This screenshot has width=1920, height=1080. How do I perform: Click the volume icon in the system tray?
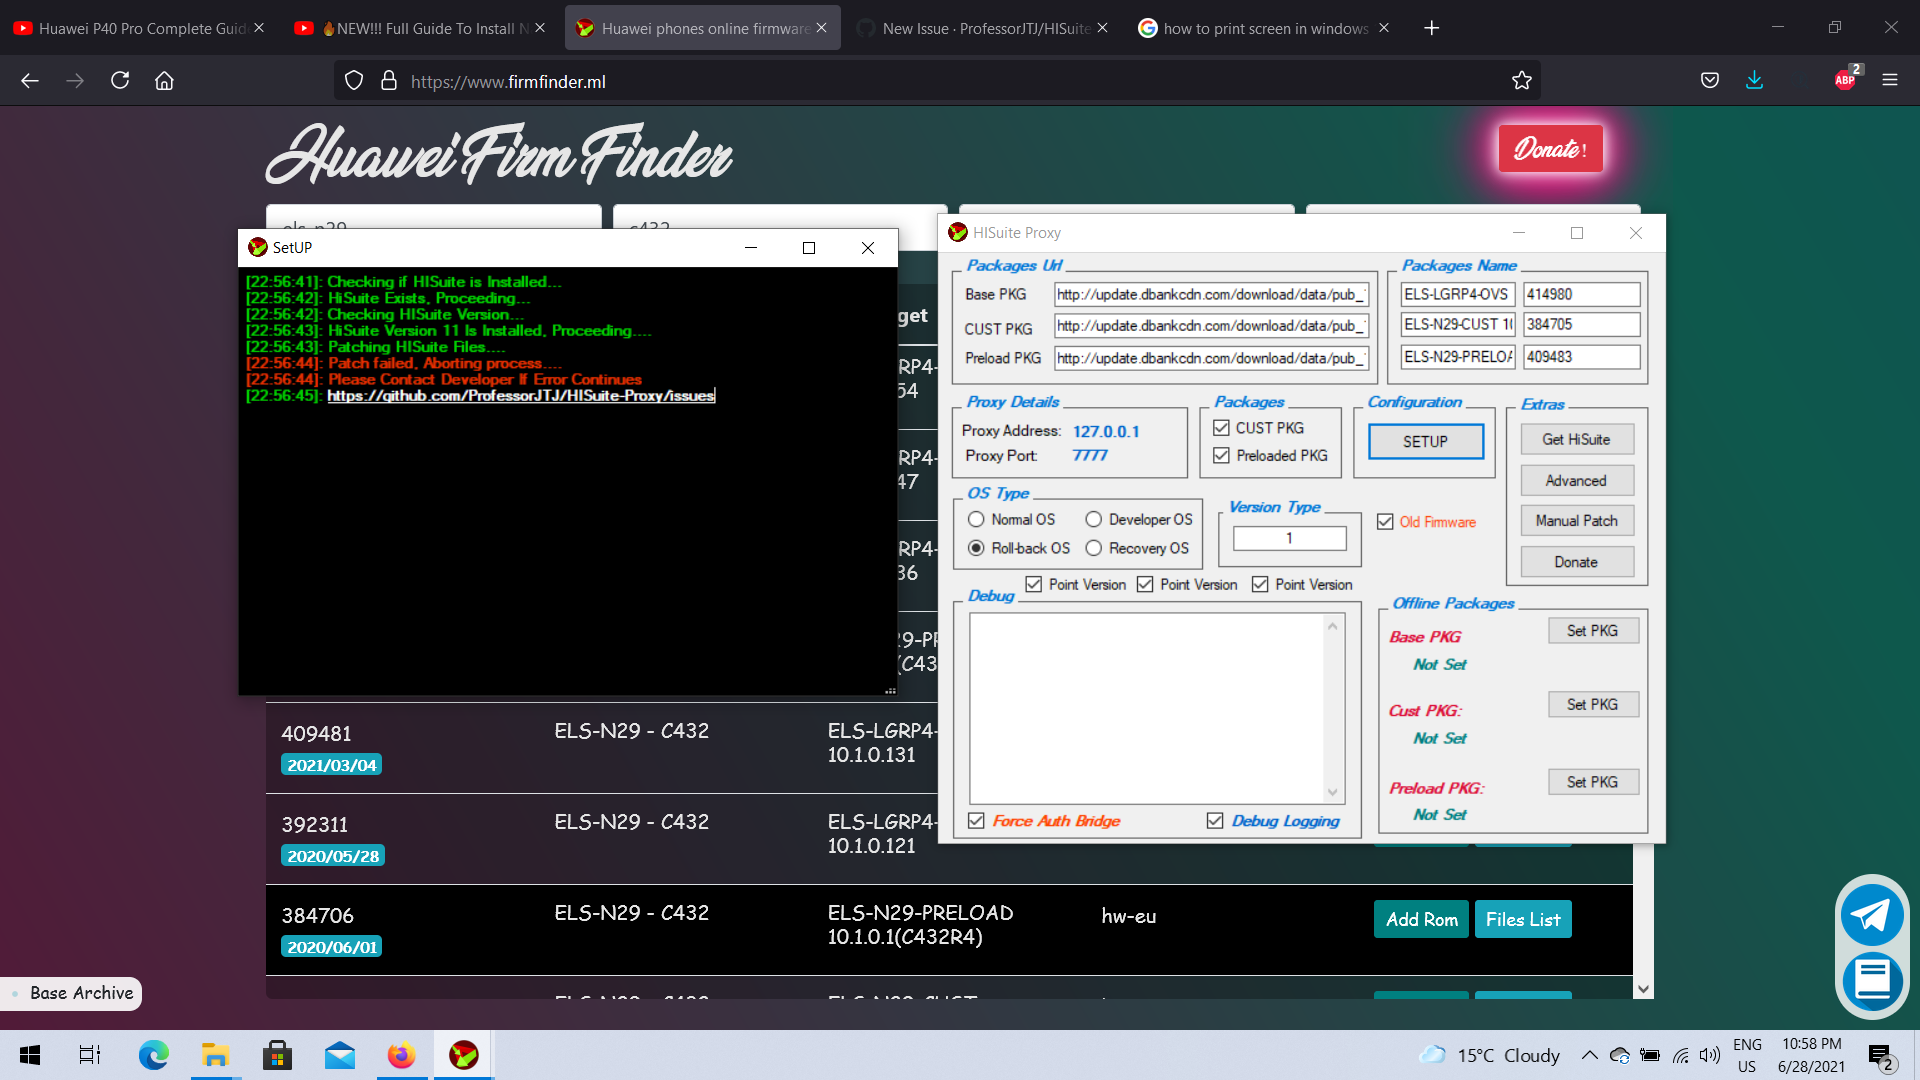tap(1708, 1055)
